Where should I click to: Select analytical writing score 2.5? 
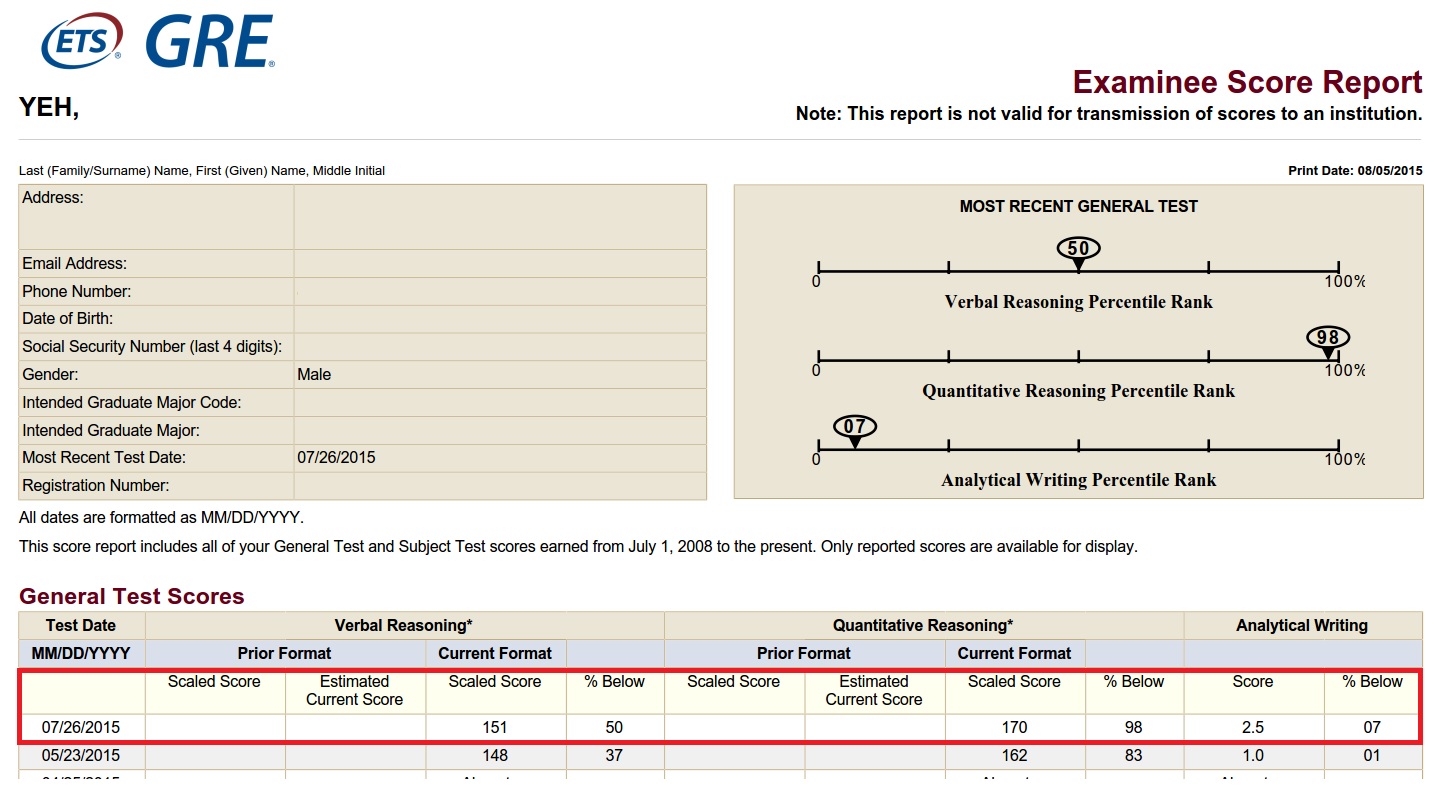point(1252,728)
